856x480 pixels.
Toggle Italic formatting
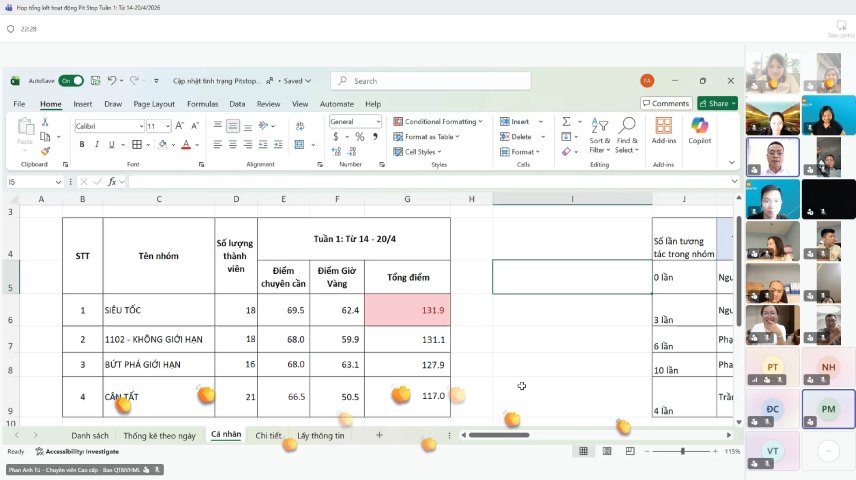[x=97, y=144]
